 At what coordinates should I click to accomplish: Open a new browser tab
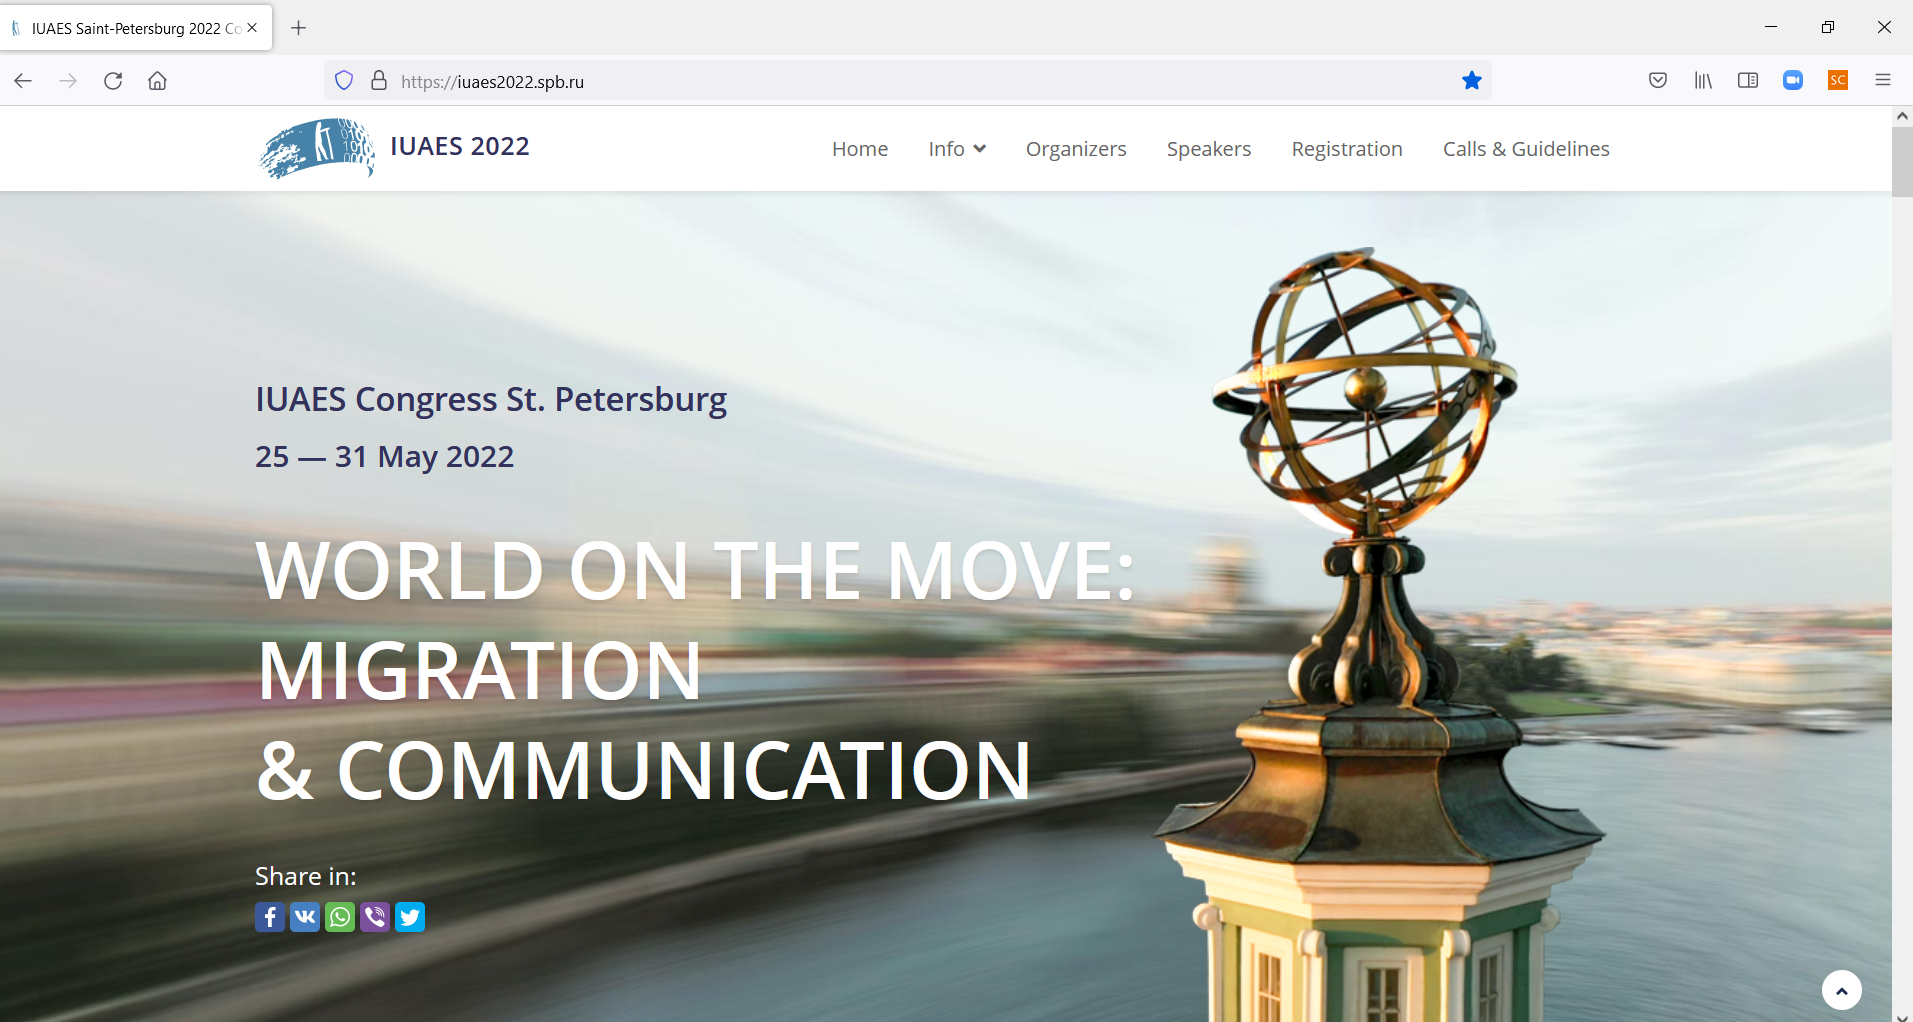pyautogui.click(x=298, y=28)
